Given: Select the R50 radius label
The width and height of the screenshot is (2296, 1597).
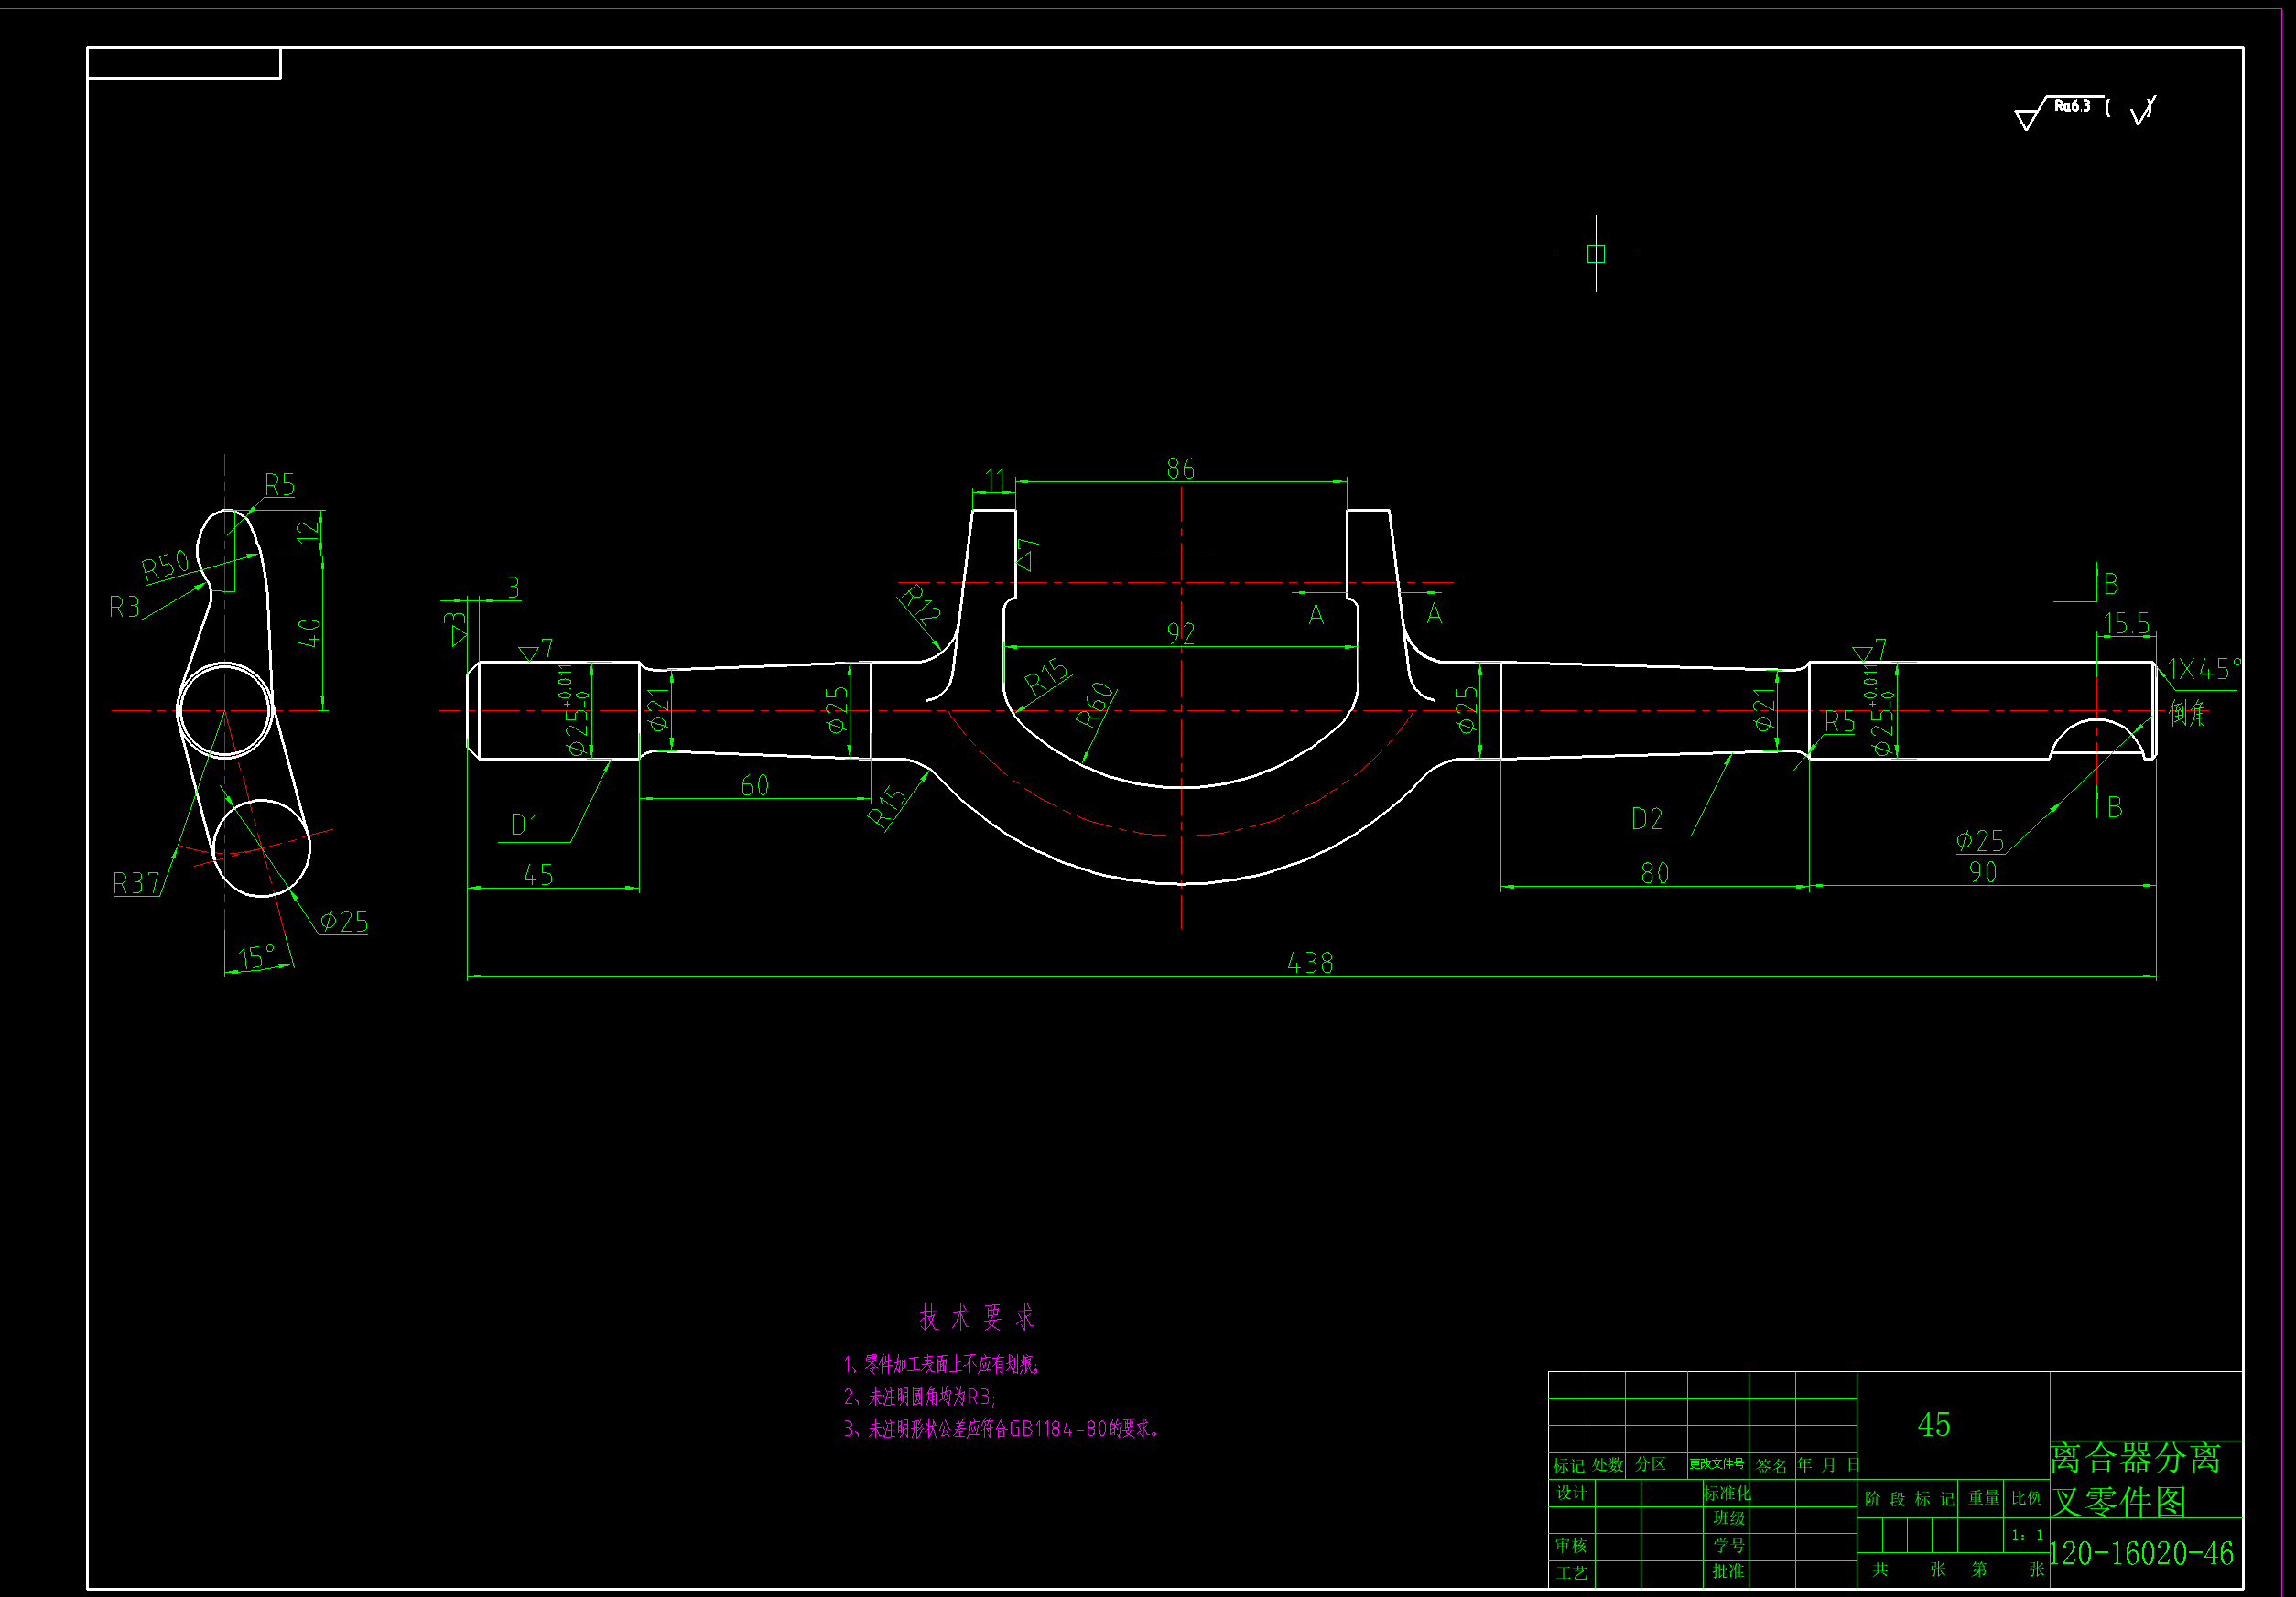Looking at the screenshot, I should tap(165, 566).
